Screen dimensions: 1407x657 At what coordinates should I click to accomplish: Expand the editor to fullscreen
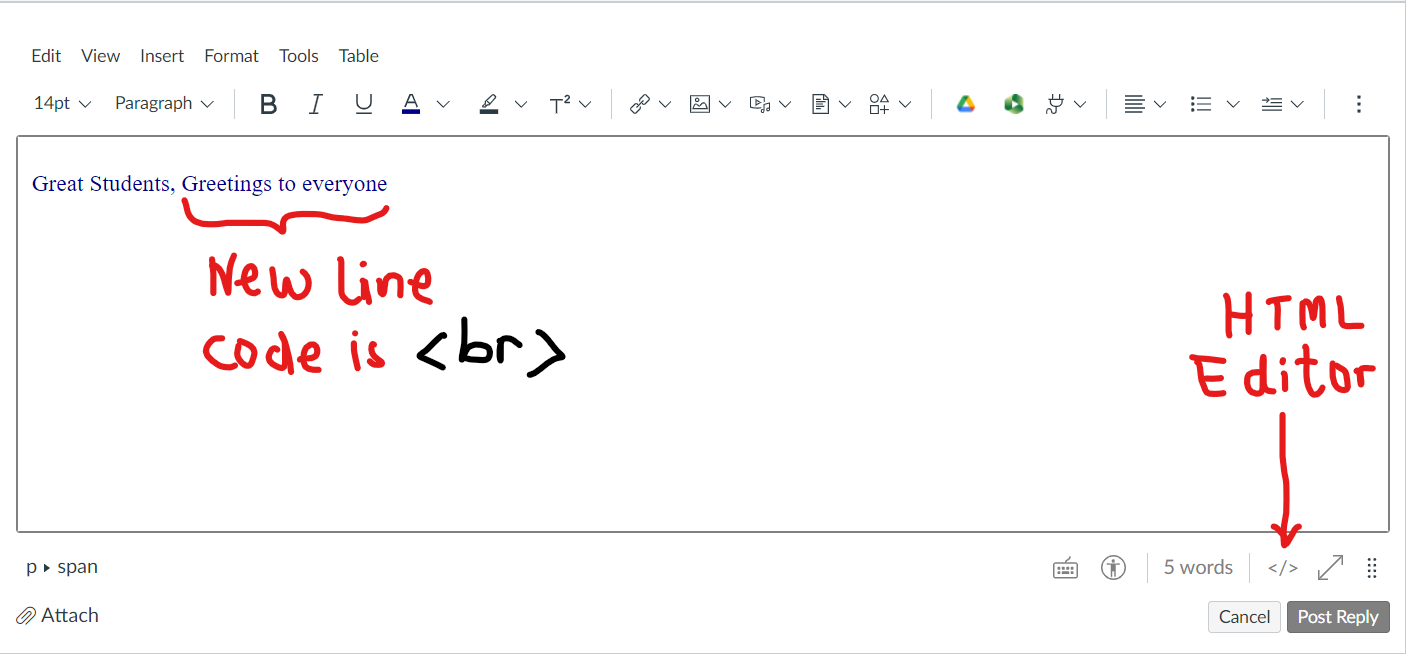coord(1330,567)
